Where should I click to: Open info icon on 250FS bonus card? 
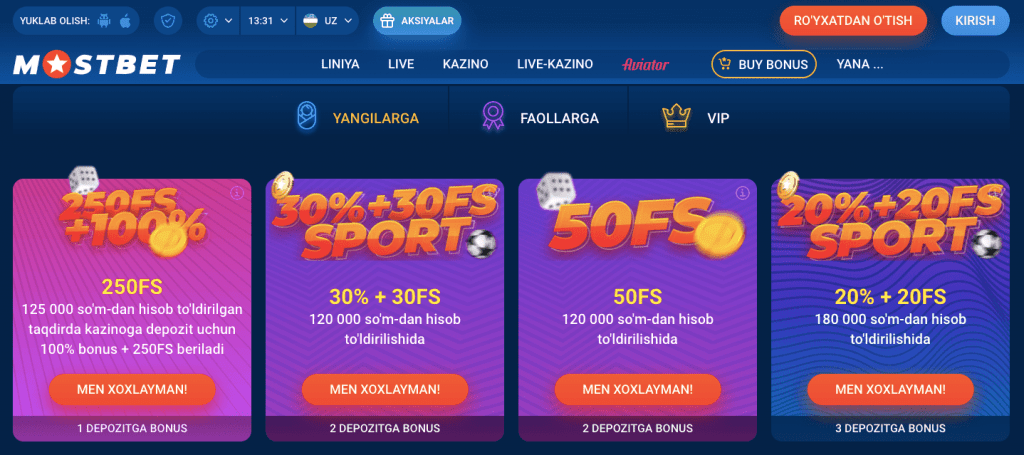point(237,193)
